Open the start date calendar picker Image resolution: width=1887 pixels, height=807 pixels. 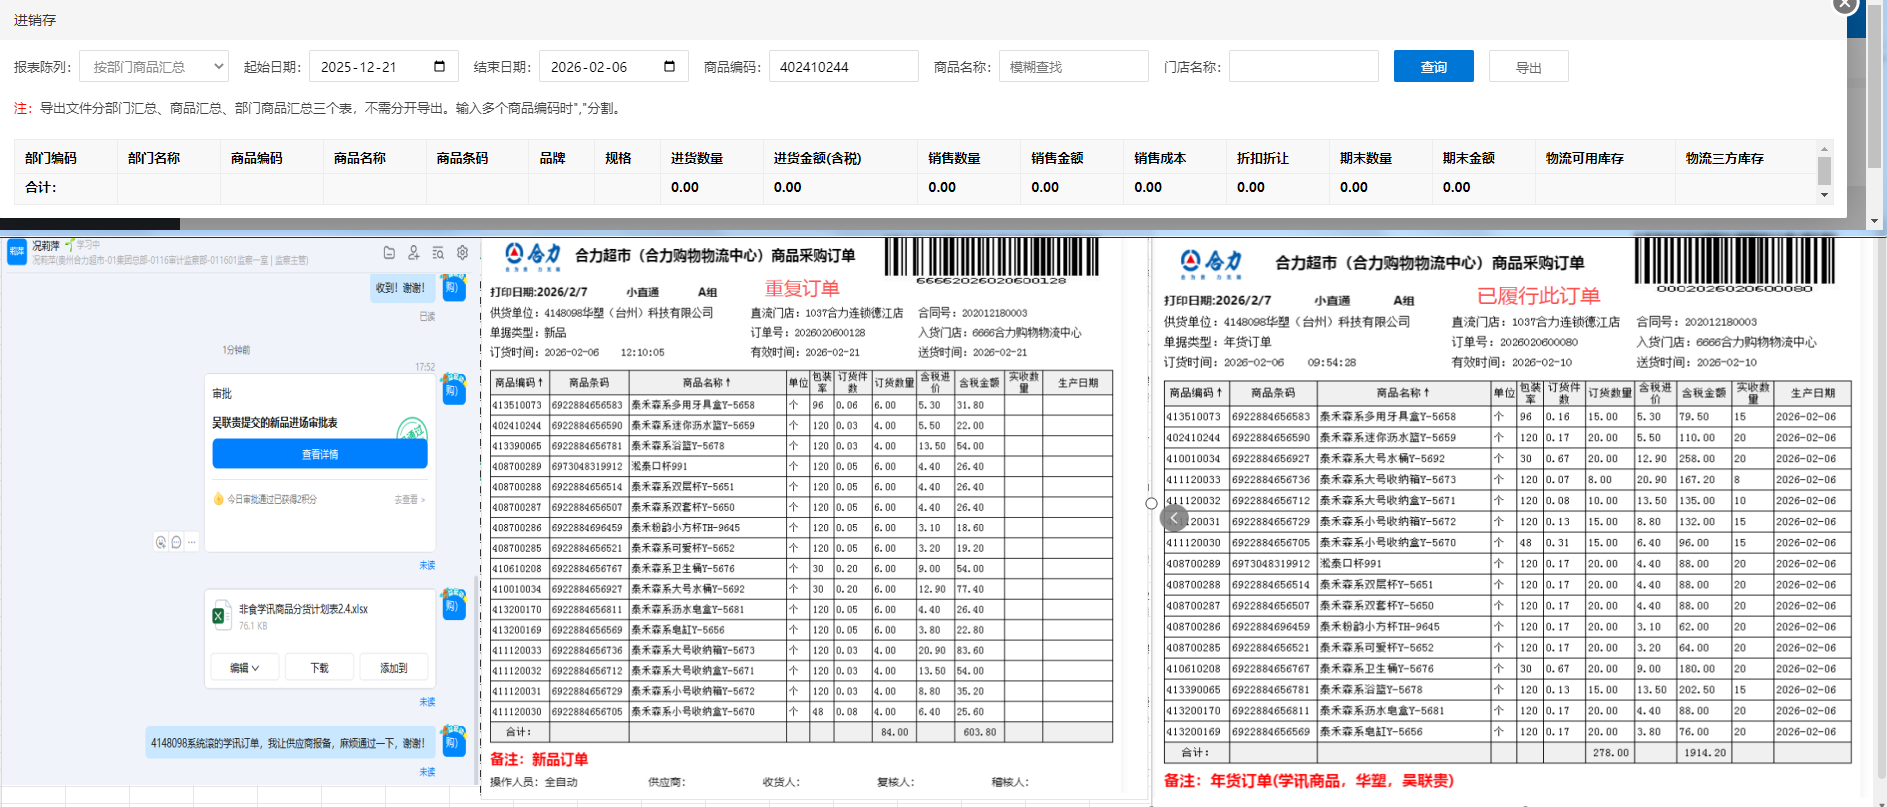(439, 67)
